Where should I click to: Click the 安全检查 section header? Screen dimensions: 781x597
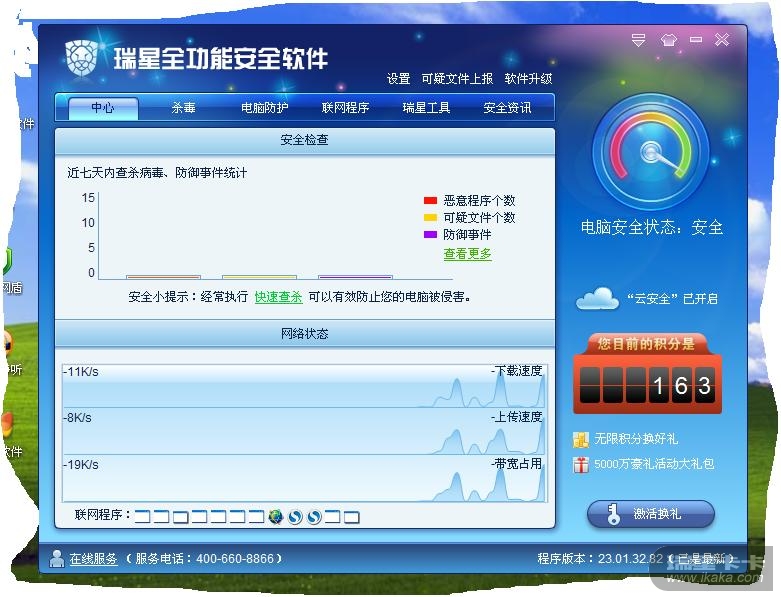304,140
